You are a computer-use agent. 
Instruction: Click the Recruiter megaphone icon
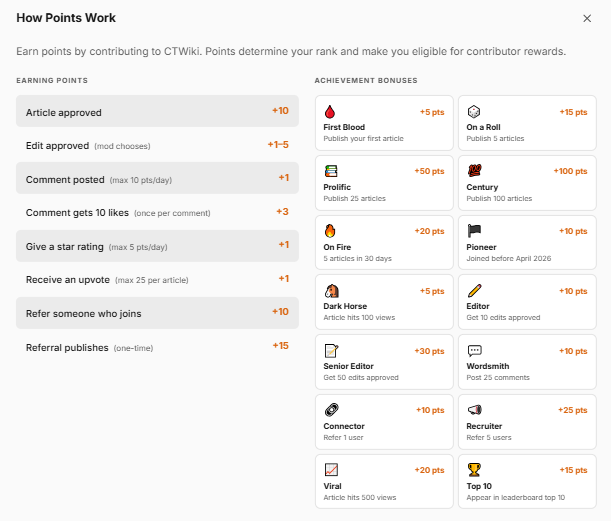474,410
